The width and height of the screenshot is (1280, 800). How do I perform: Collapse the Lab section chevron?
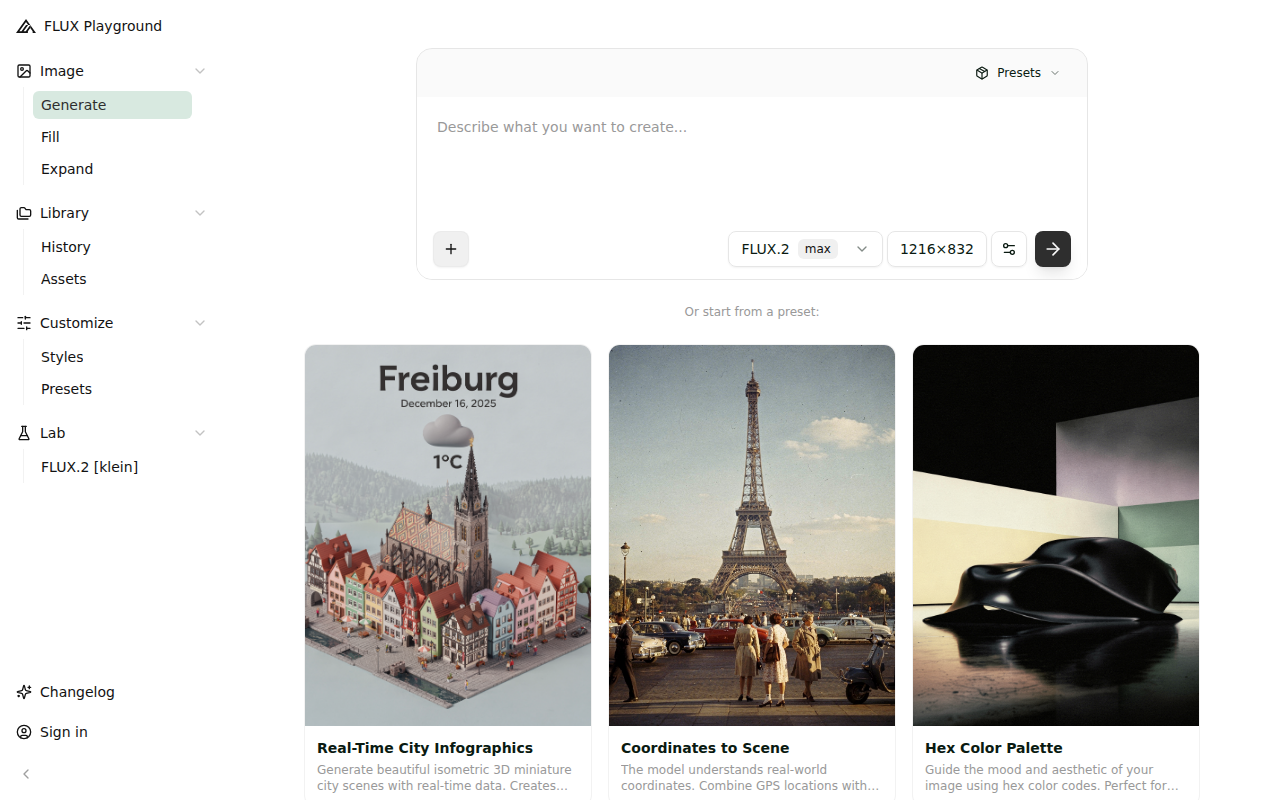[200, 433]
